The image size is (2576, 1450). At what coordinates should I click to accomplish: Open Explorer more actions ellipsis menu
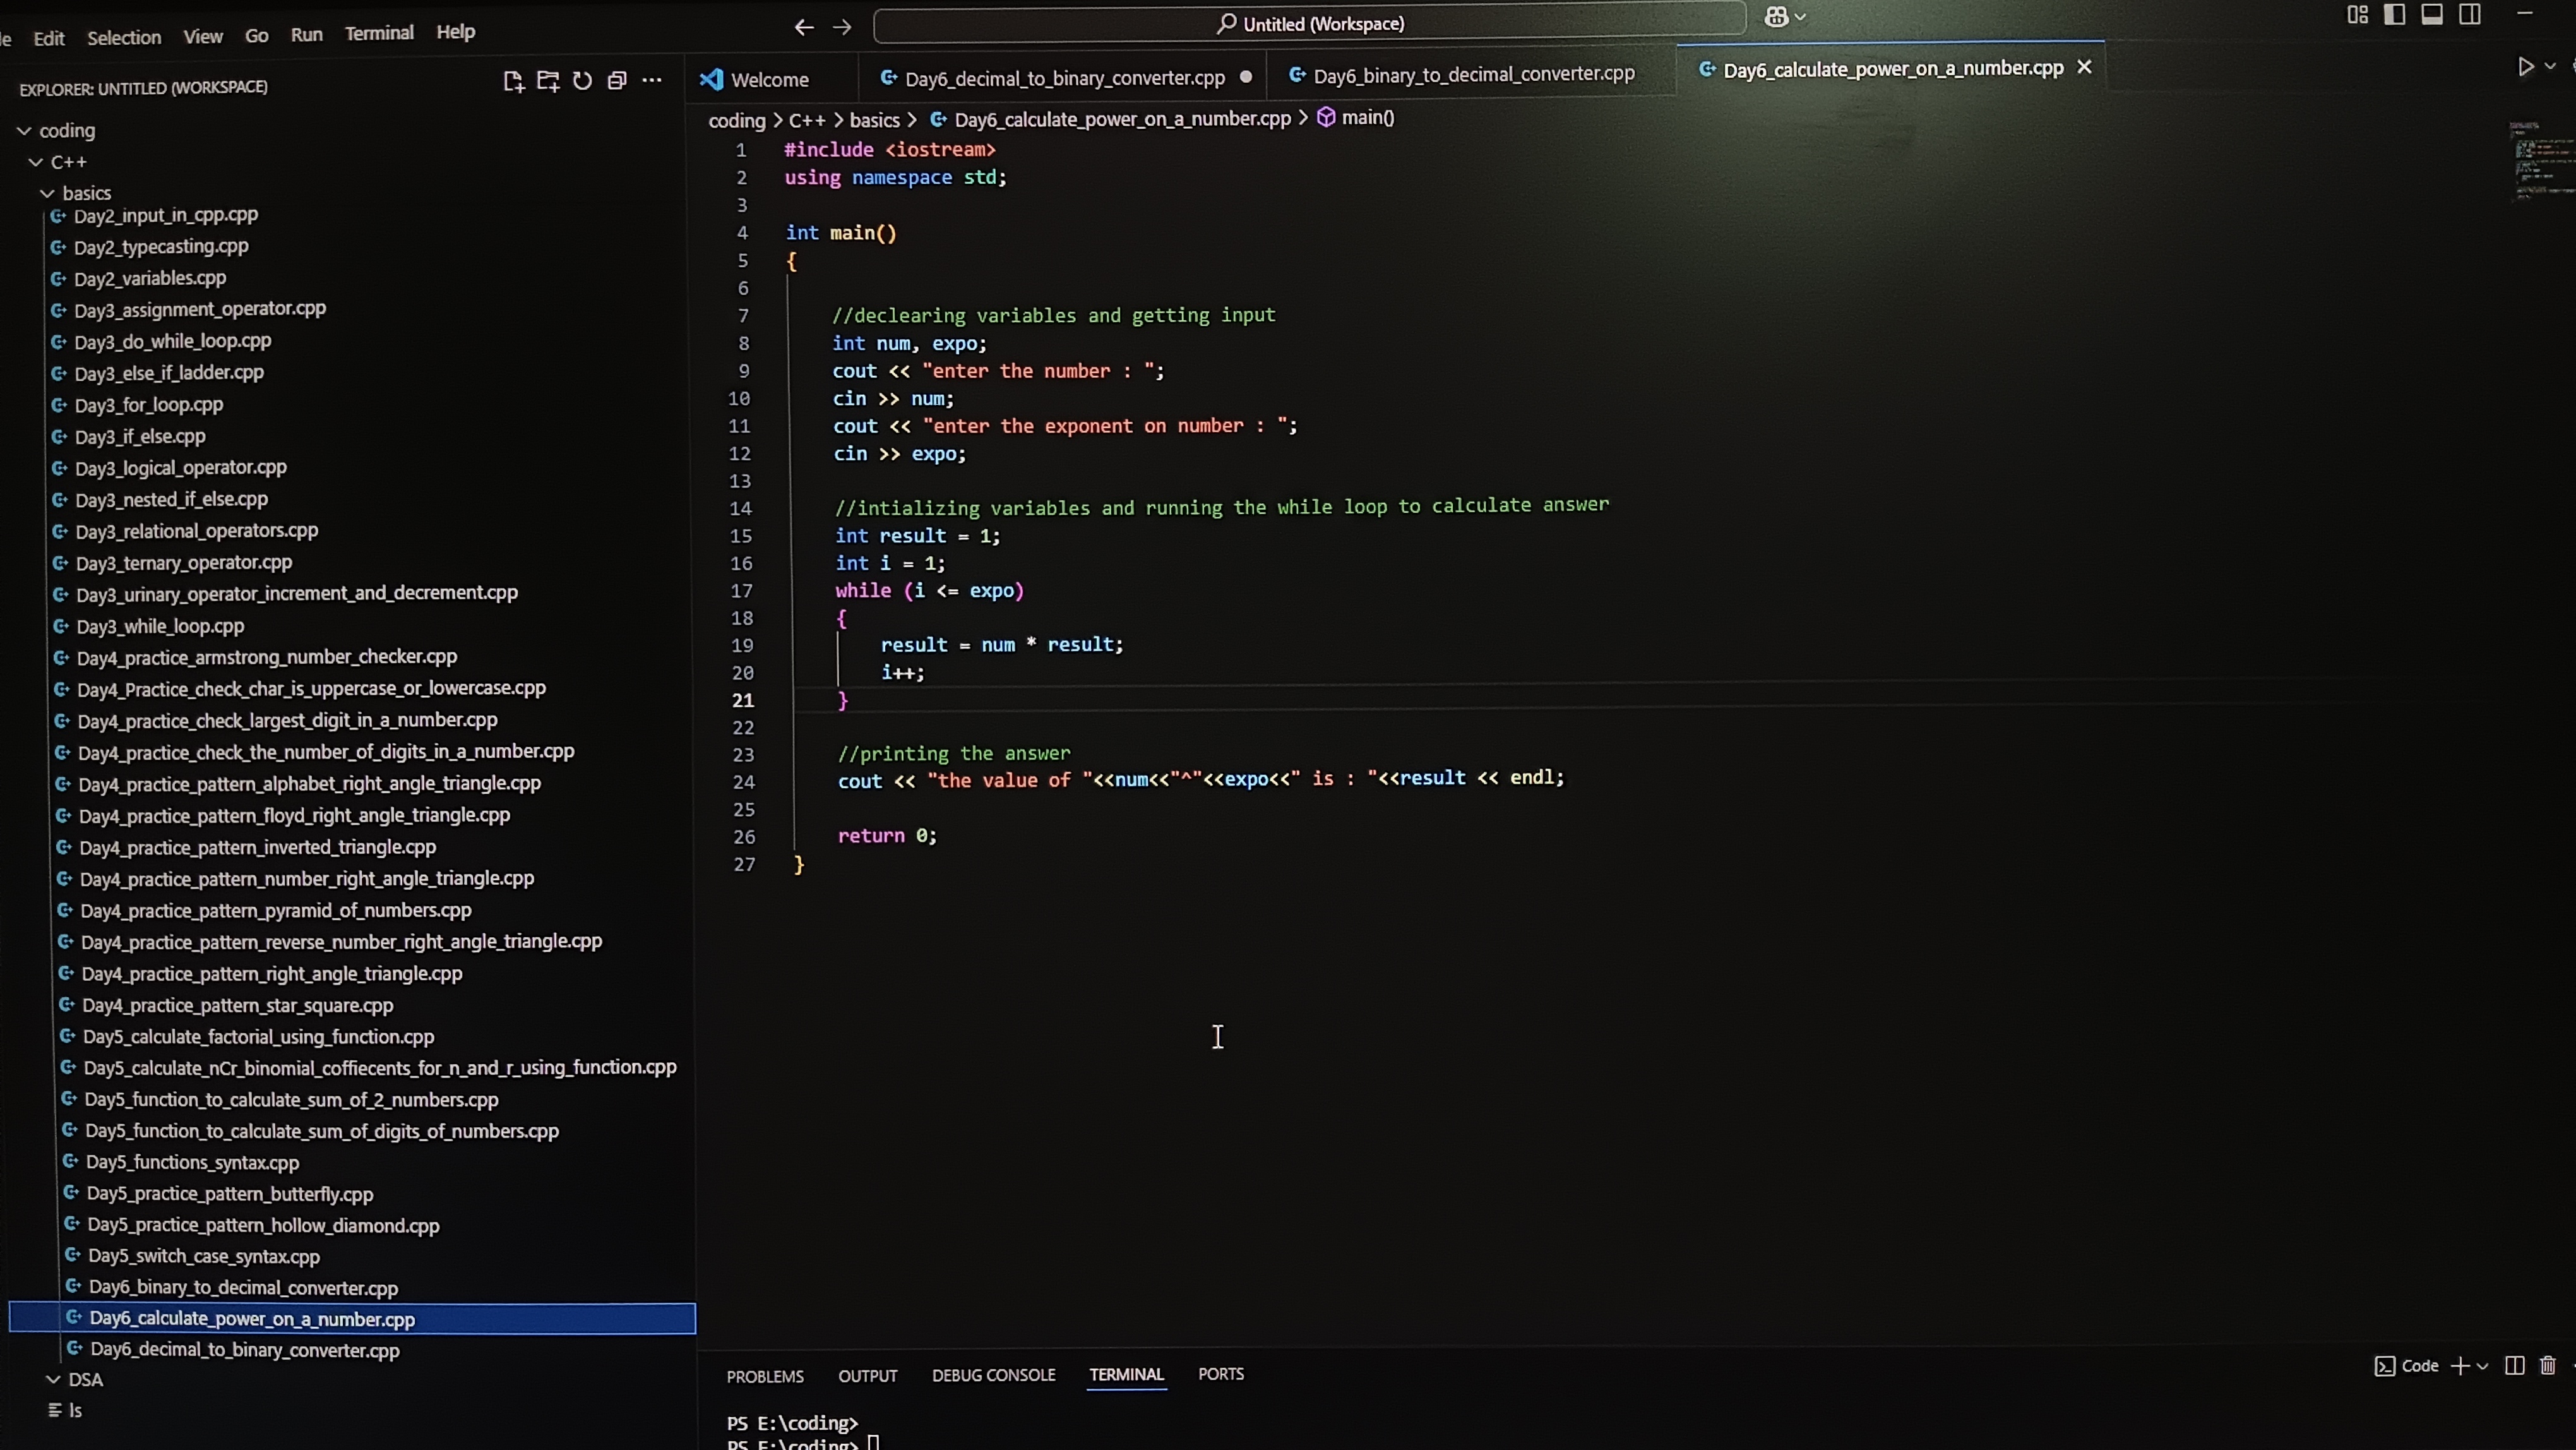(x=652, y=81)
